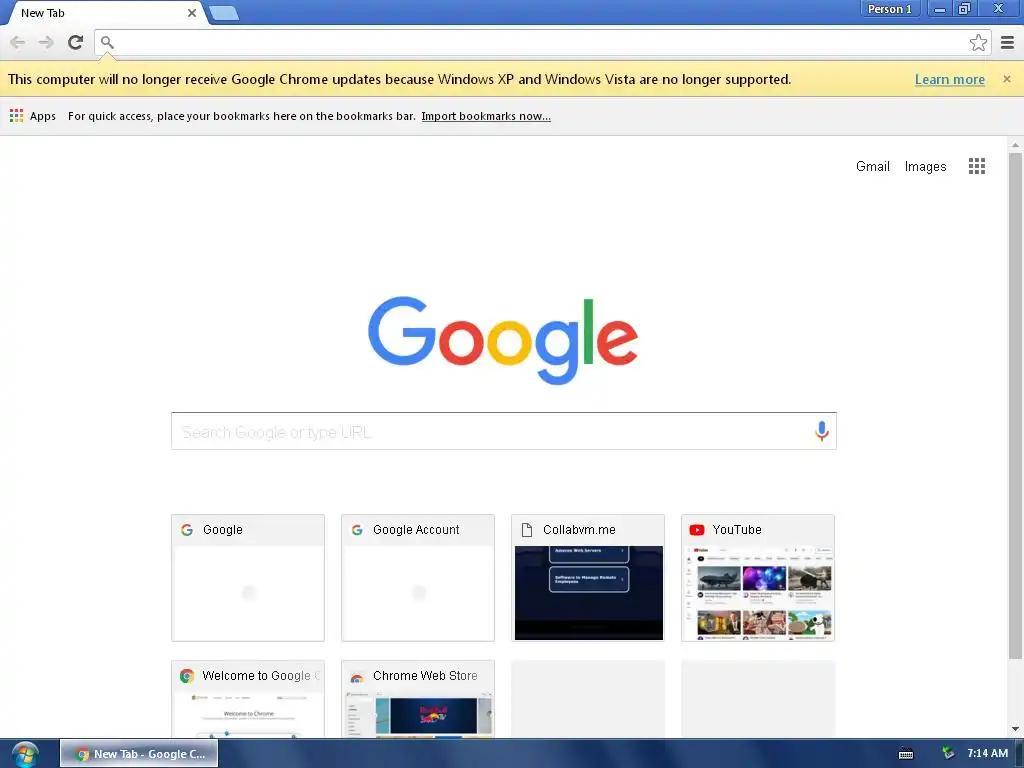The height and width of the screenshot is (768, 1024).
Task: Open a new tab with the tab button
Action: (x=224, y=13)
